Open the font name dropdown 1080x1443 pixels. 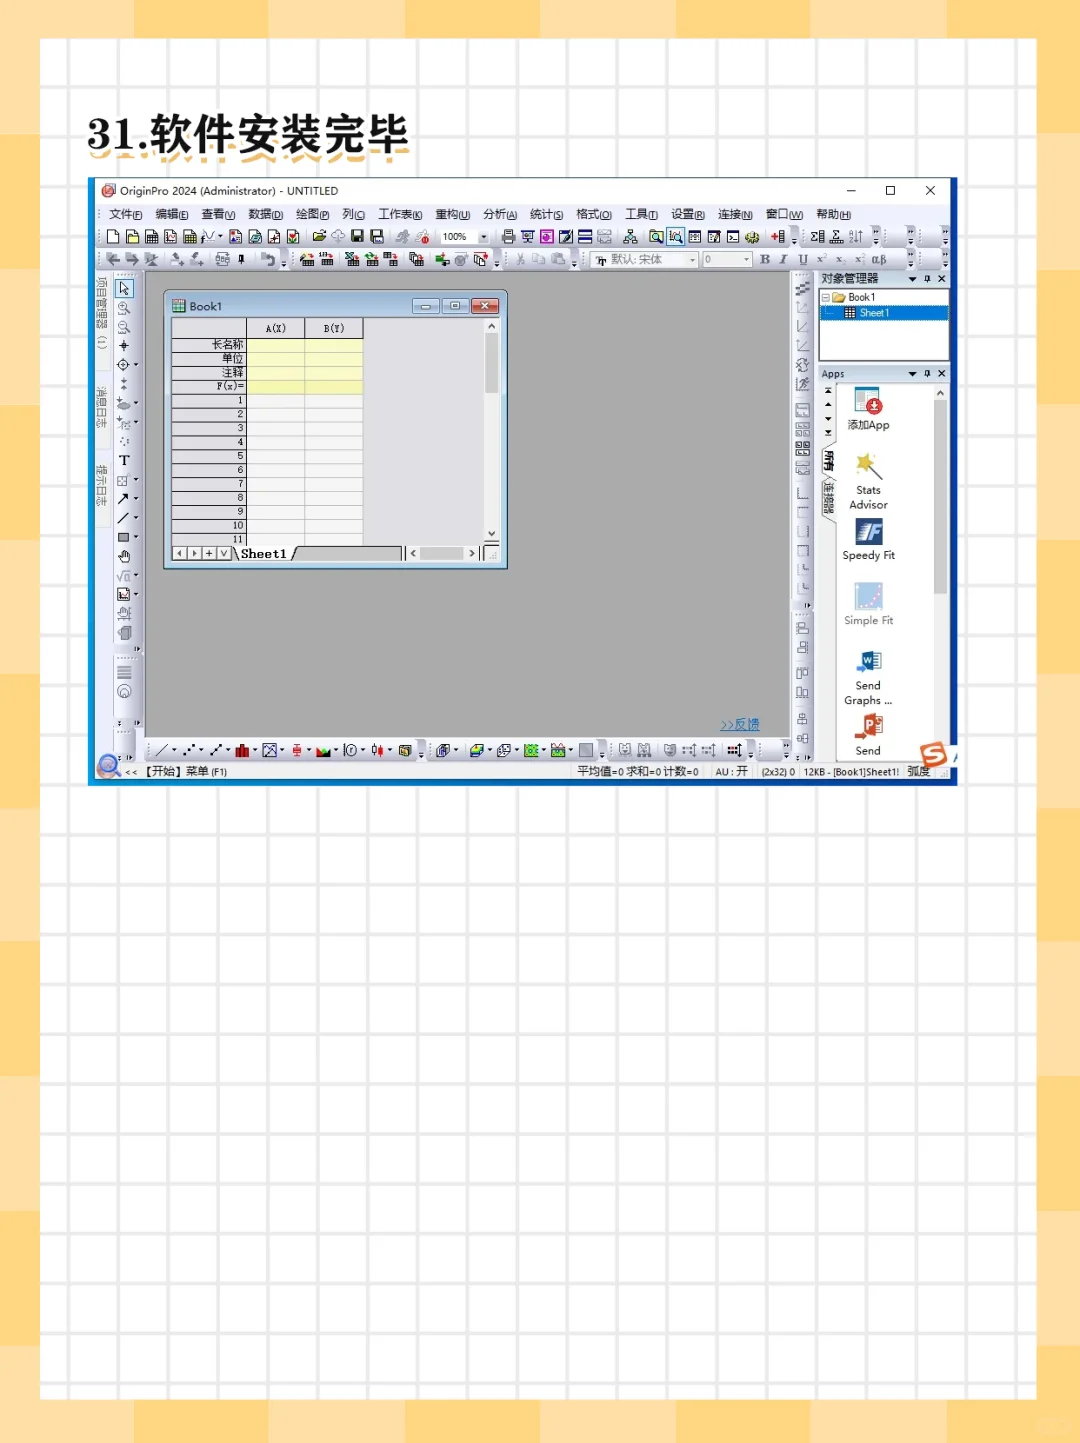tap(692, 259)
